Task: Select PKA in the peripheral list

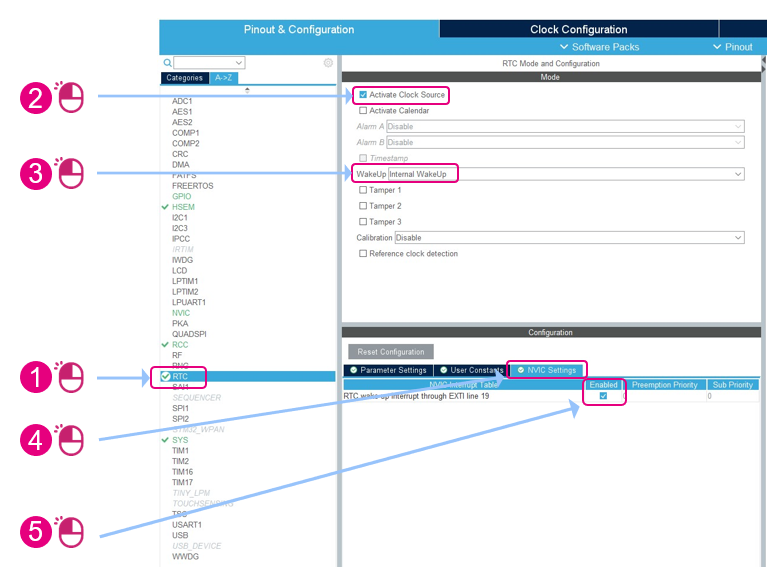Action: pos(180,323)
